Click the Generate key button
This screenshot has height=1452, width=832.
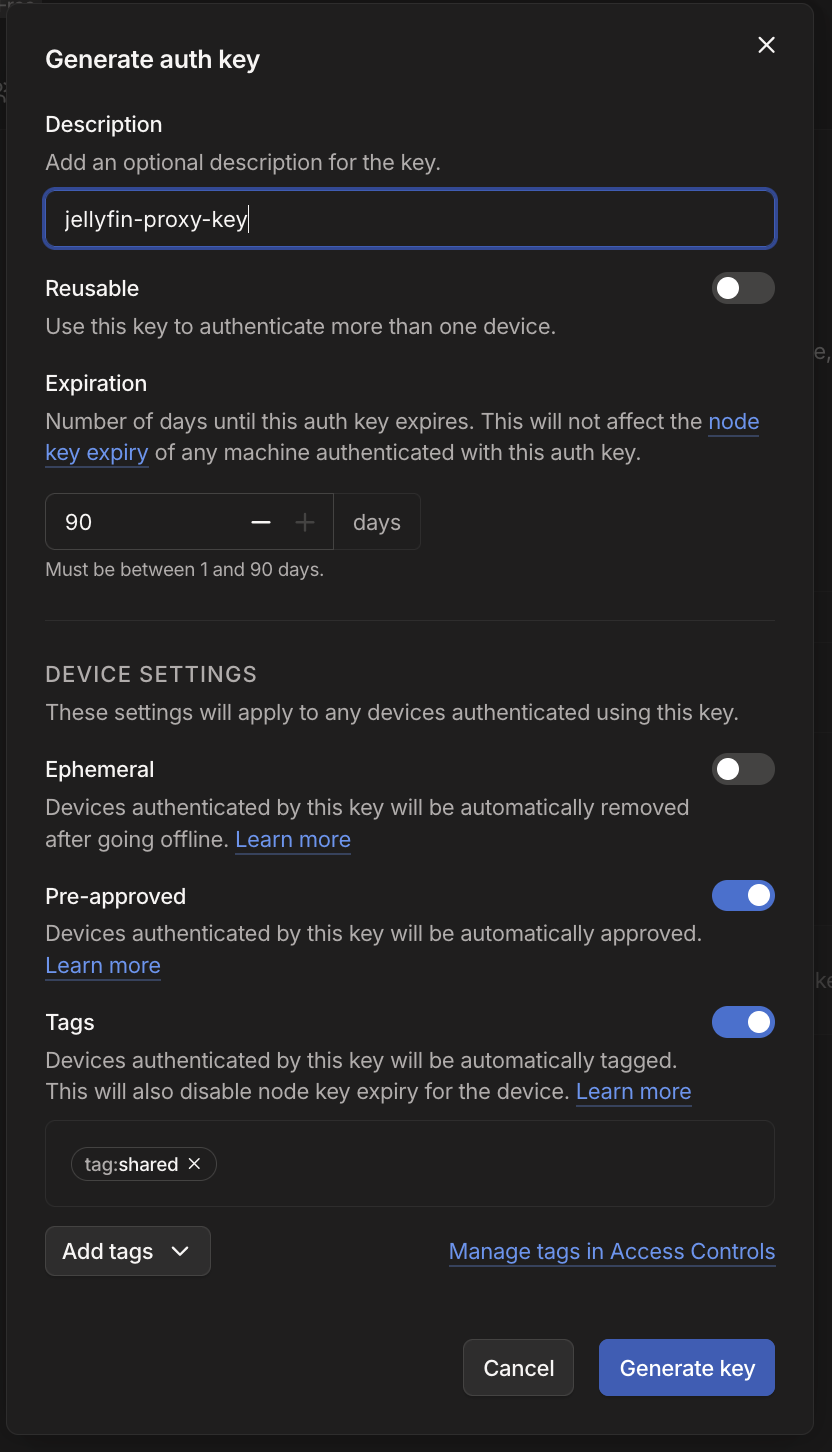pyautogui.click(x=686, y=1367)
